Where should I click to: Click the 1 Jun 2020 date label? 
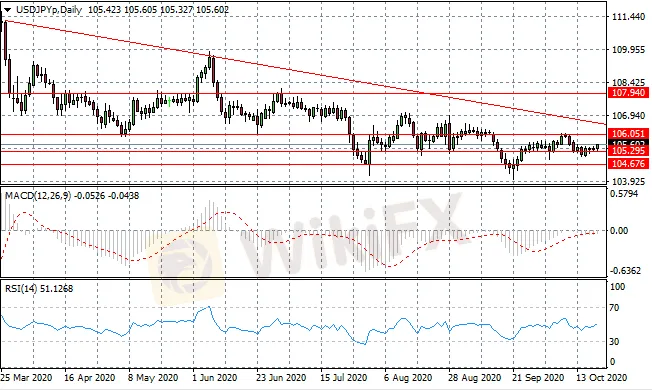point(216,378)
